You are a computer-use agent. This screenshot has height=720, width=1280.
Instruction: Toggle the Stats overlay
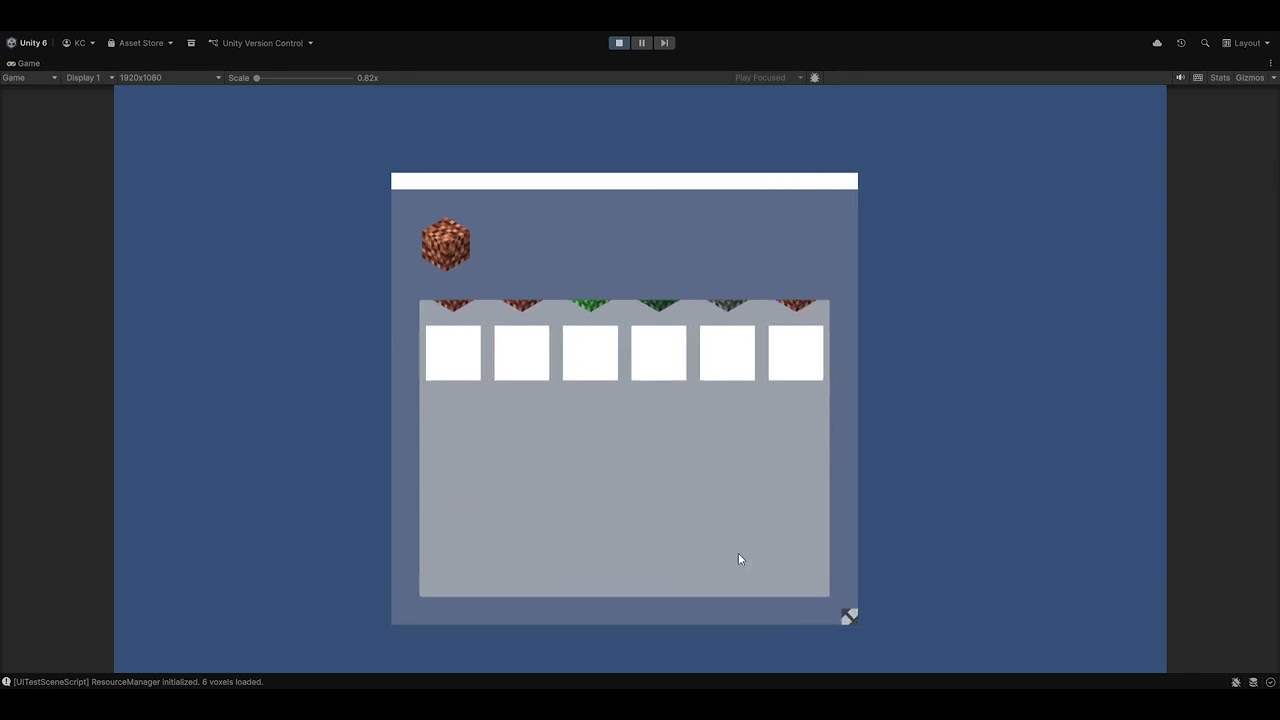[x=1220, y=78]
